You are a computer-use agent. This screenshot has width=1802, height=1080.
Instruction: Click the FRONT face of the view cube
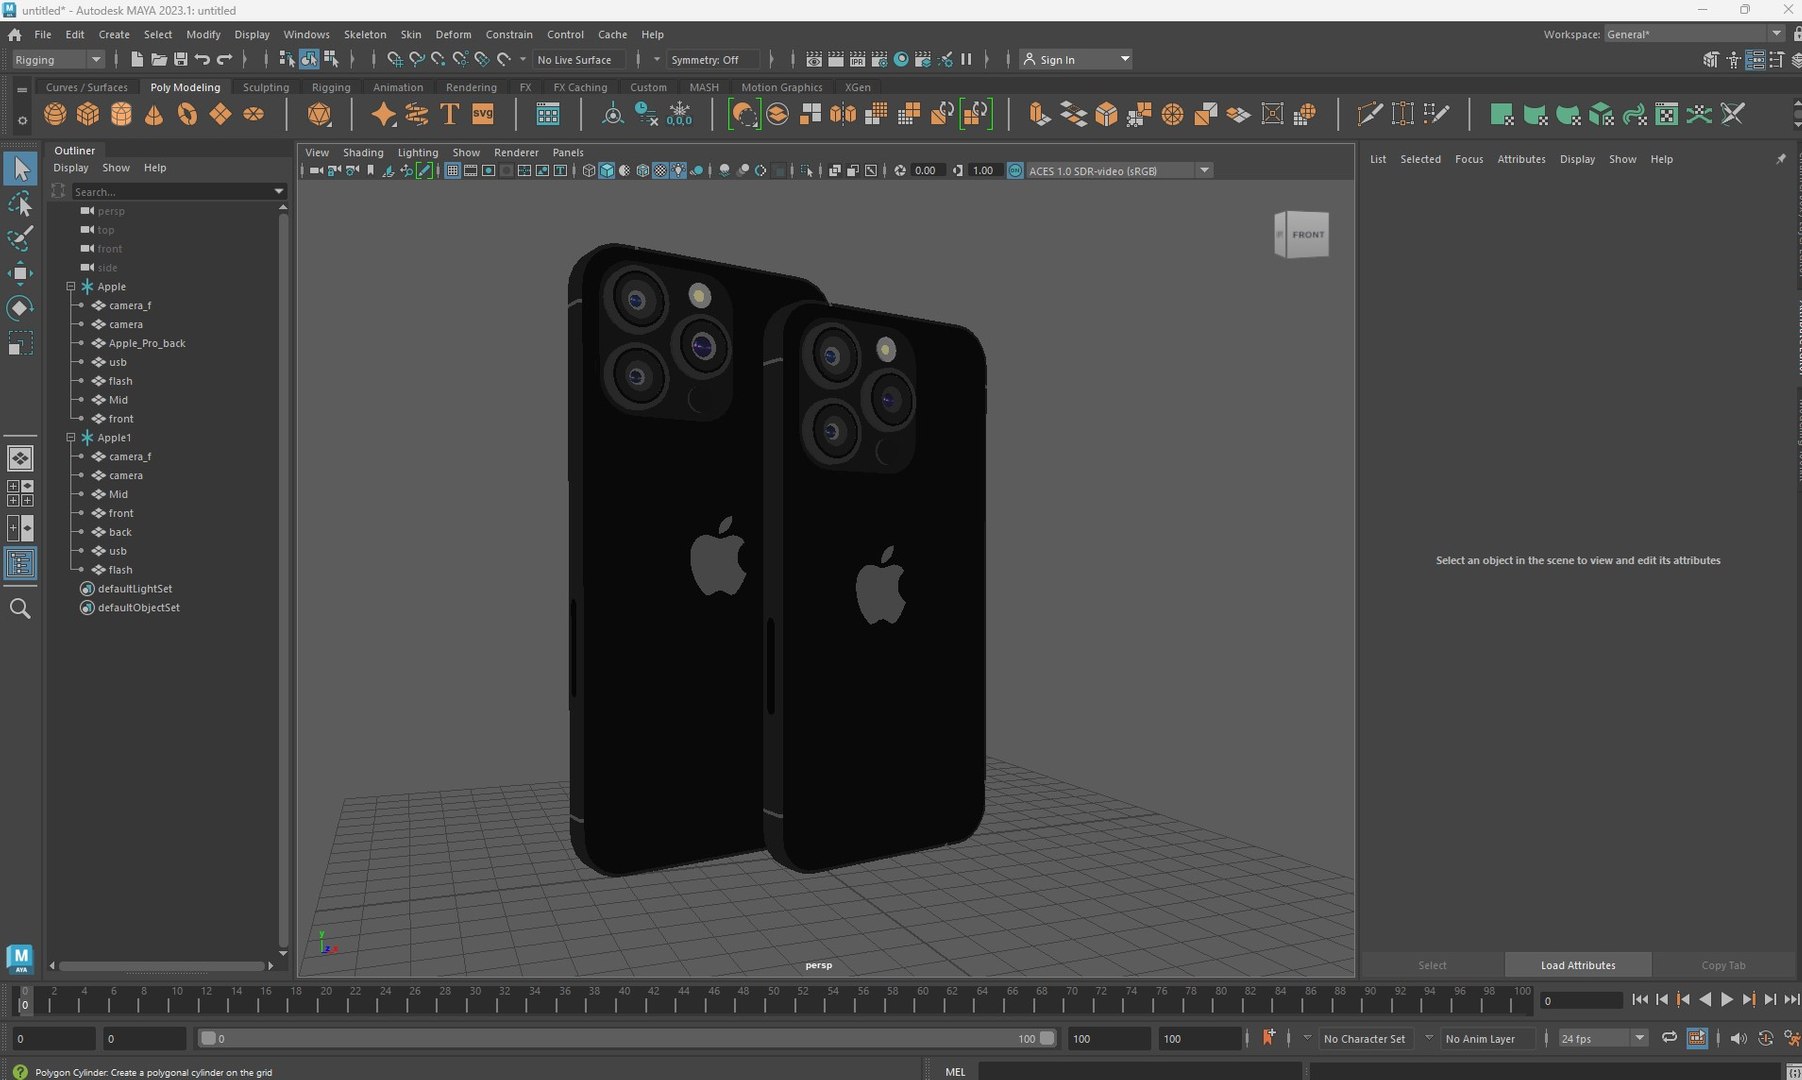click(x=1307, y=235)
